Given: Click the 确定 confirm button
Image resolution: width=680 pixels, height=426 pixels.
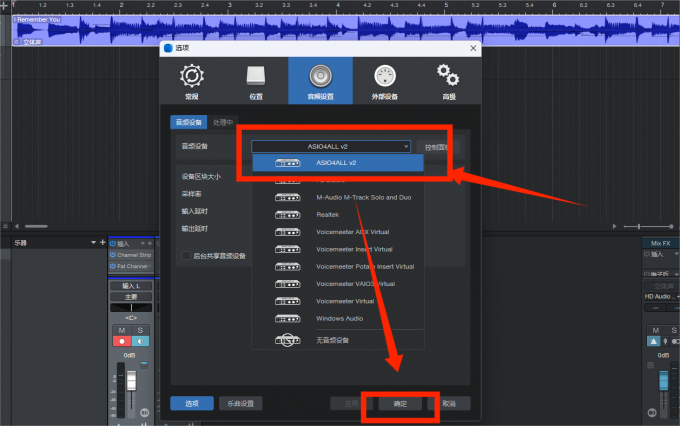Looking at the screenshot, I should click(400, 403).
